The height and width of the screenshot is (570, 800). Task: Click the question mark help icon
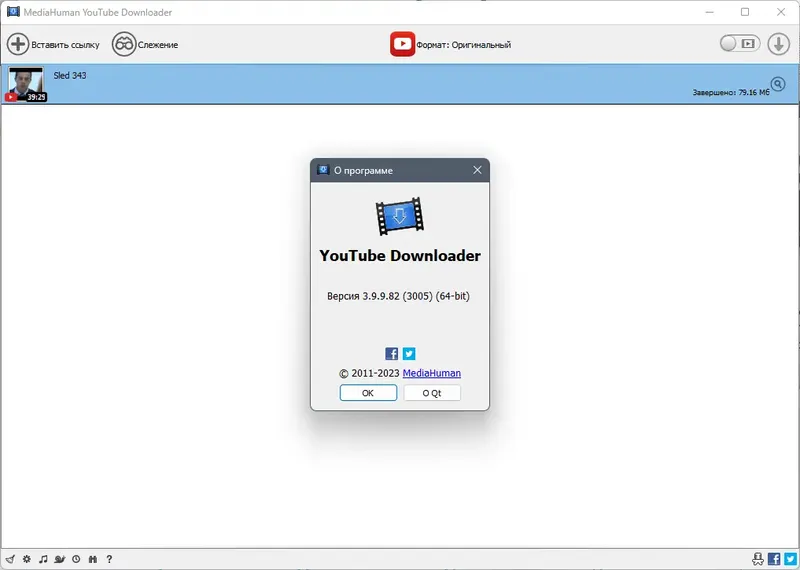point(109,559)
